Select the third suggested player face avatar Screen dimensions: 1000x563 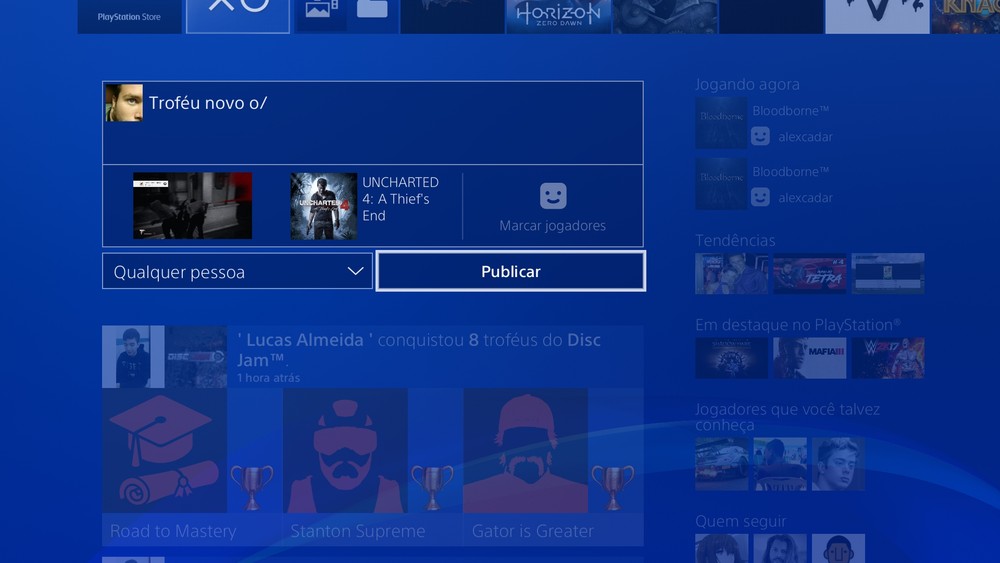pos(839,464)
